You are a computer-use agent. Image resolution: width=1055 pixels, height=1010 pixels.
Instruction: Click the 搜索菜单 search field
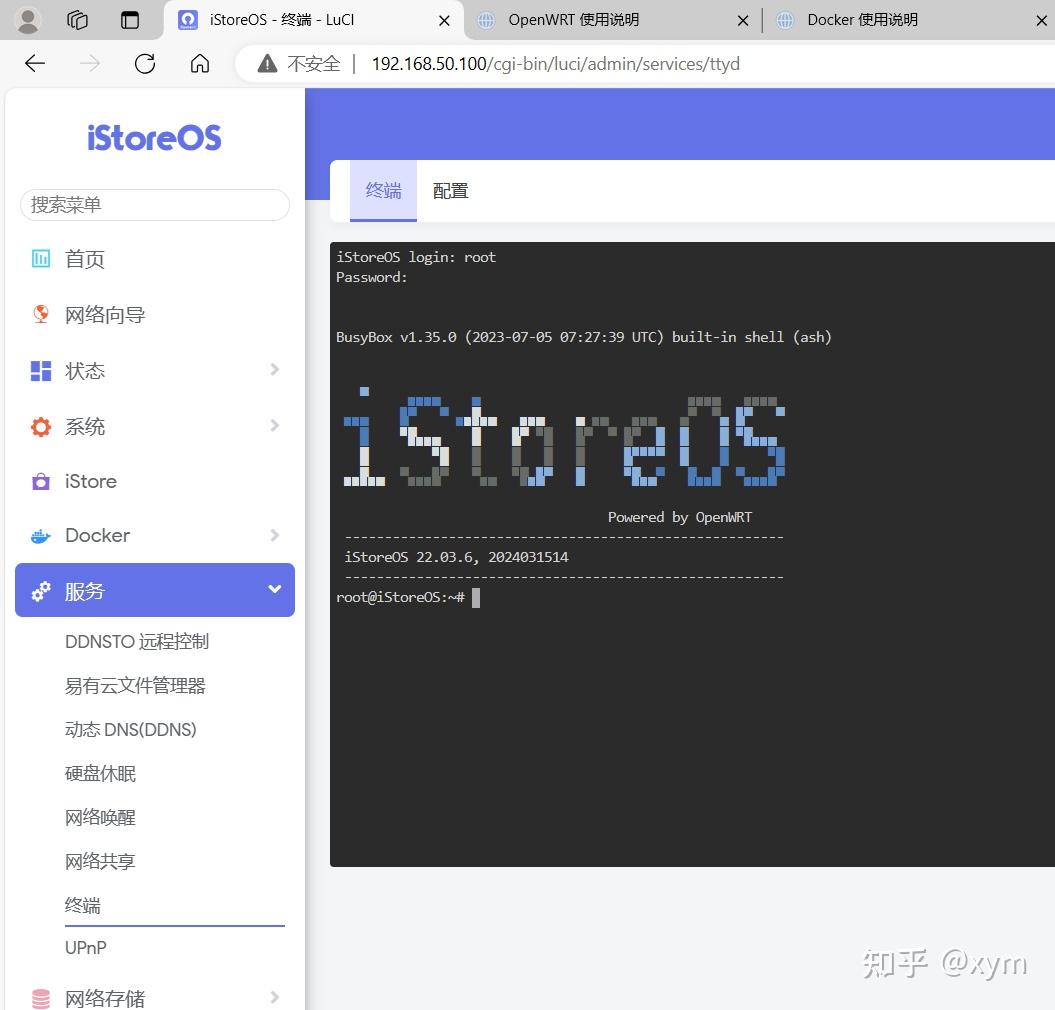[154, 205]
